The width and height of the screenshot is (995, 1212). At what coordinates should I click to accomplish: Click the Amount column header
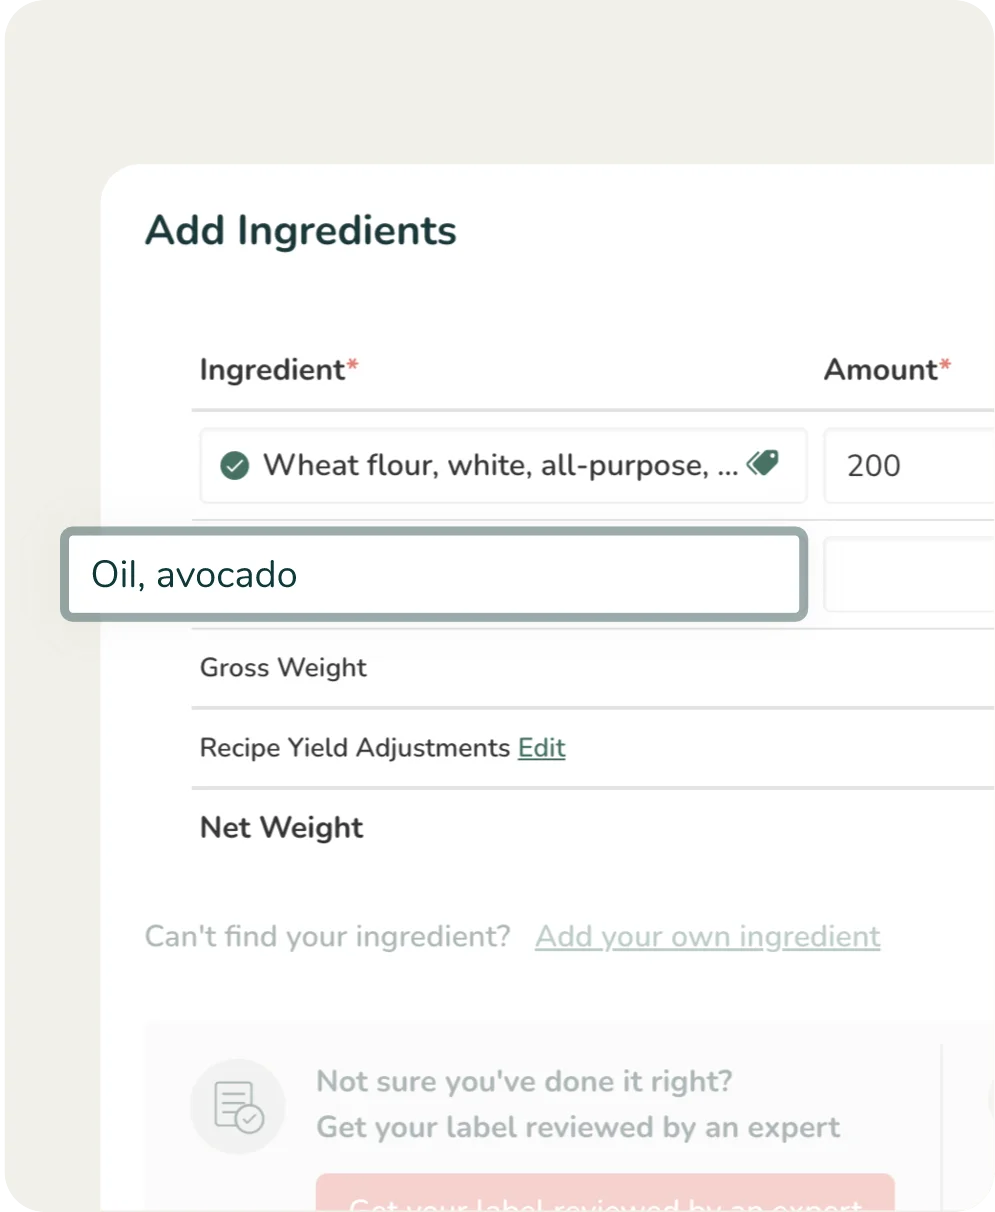tap(880, 370)
